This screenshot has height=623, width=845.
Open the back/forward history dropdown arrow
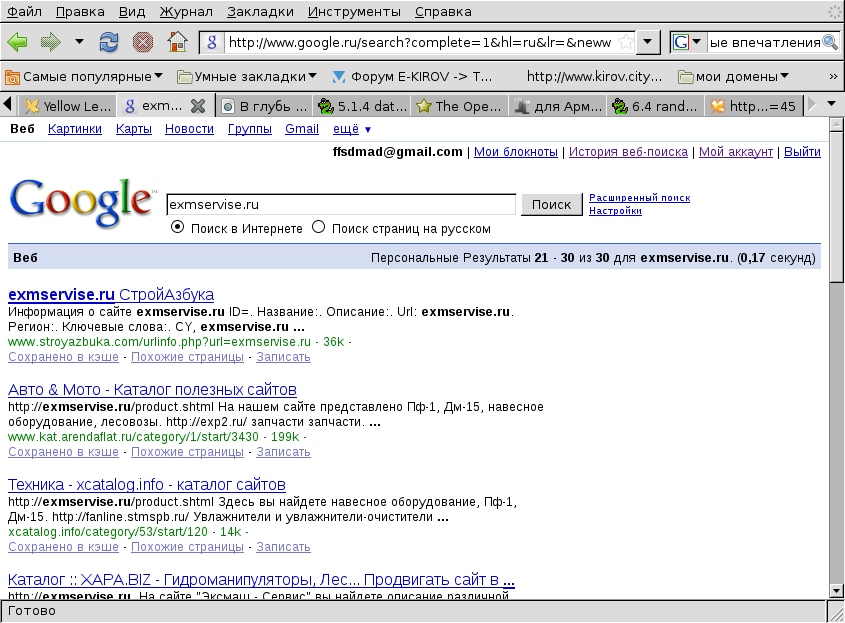pos(79,42)
